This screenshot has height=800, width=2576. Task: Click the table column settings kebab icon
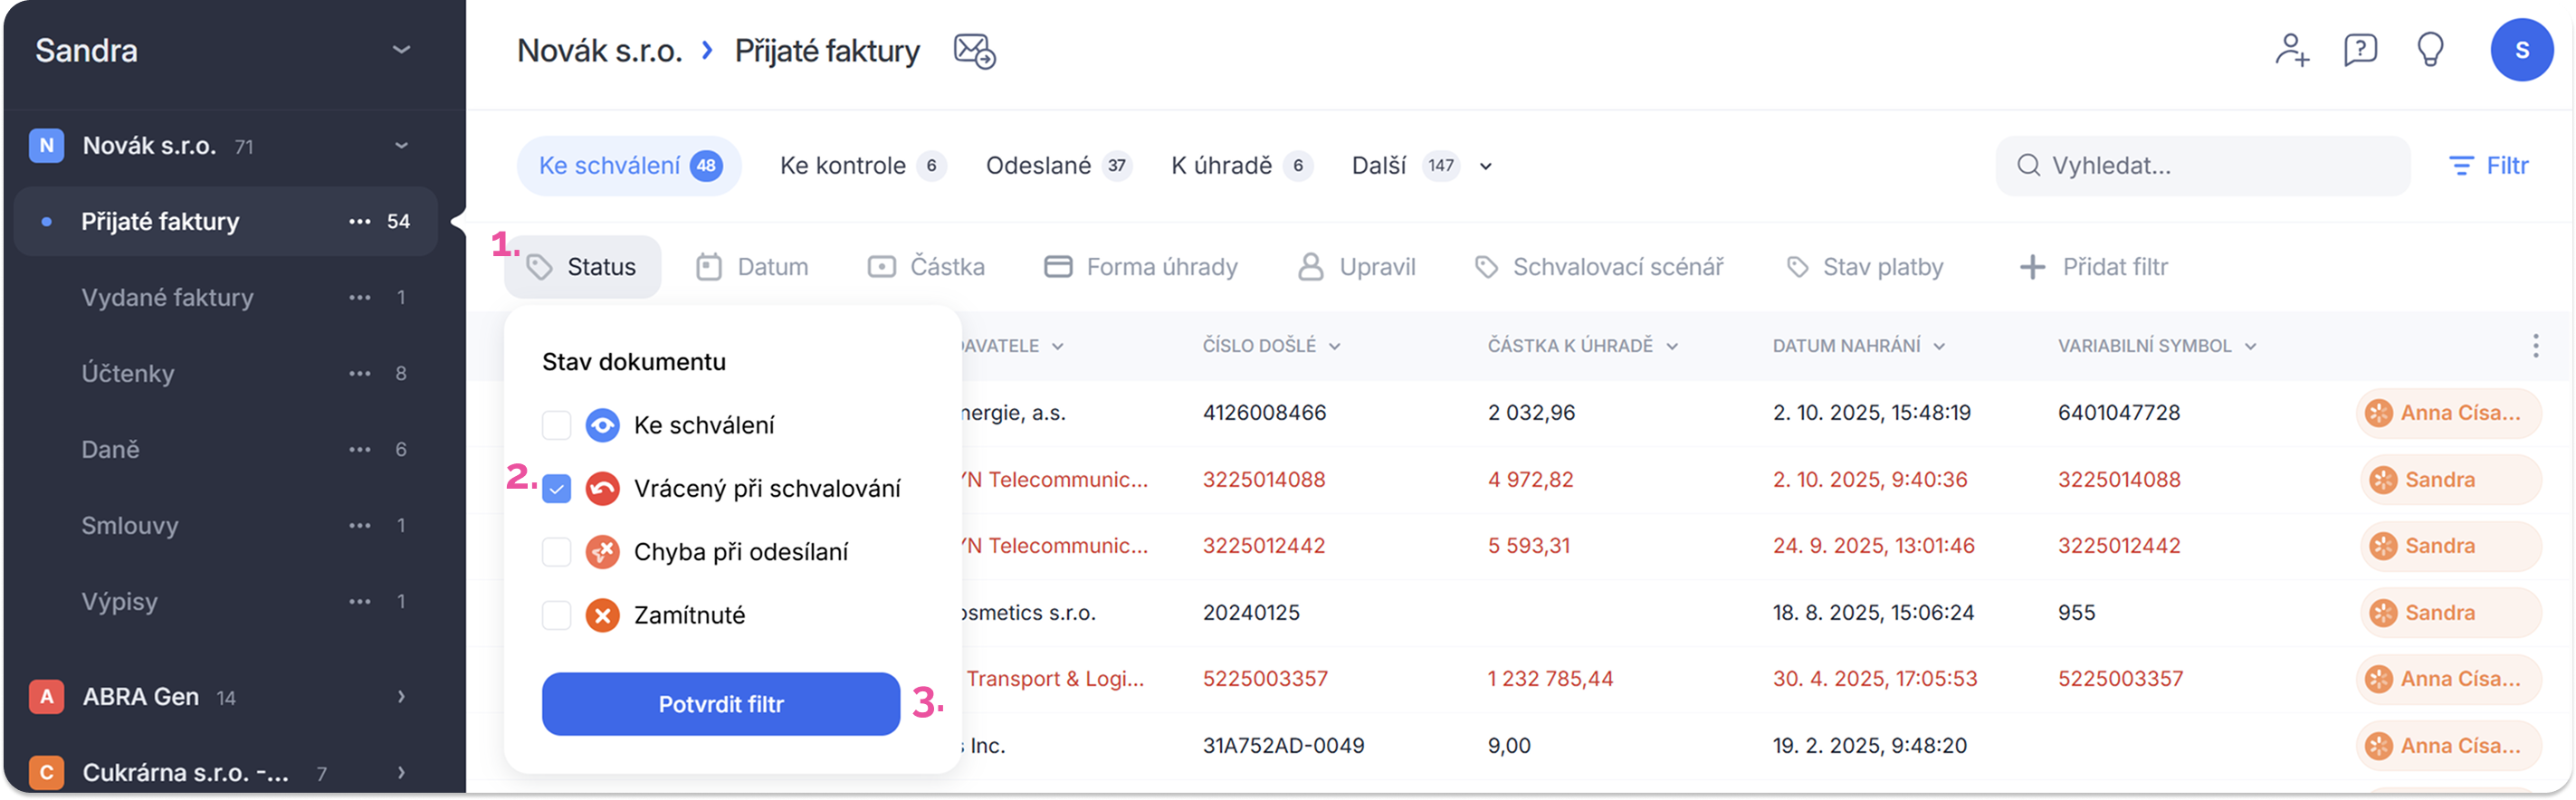click(x=2535, y=346)
